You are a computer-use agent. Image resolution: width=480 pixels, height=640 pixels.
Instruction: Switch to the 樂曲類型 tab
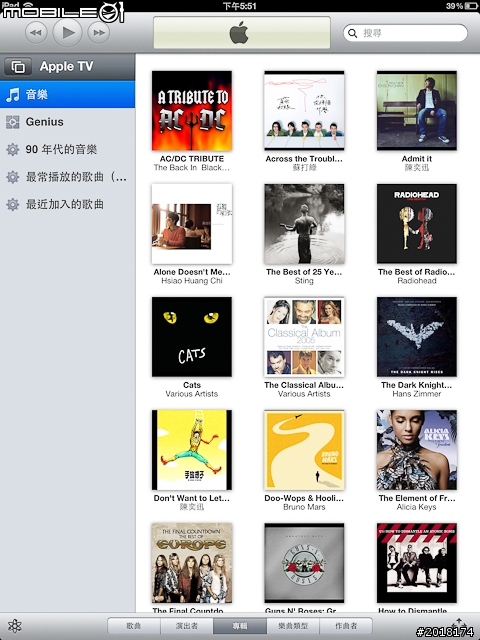click(293, 626)
